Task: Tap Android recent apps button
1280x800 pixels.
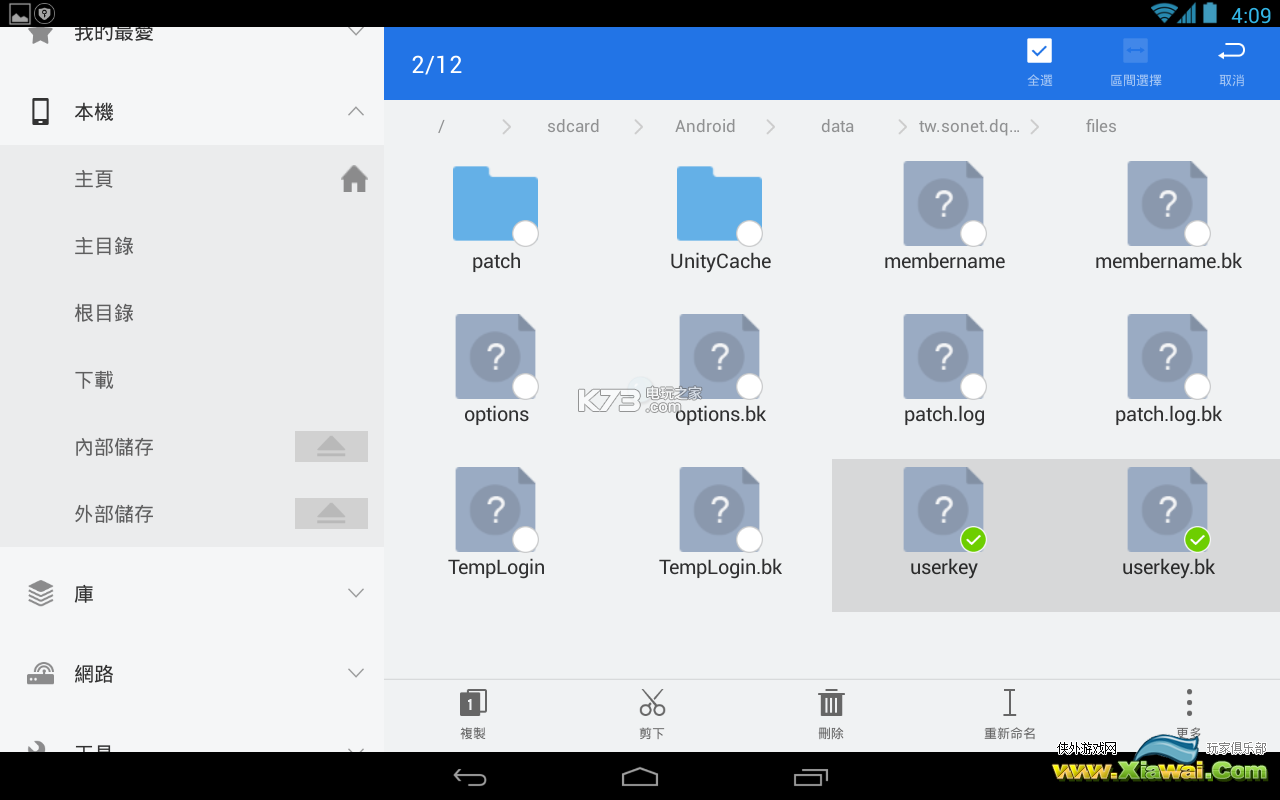Action: click(811, 777)
